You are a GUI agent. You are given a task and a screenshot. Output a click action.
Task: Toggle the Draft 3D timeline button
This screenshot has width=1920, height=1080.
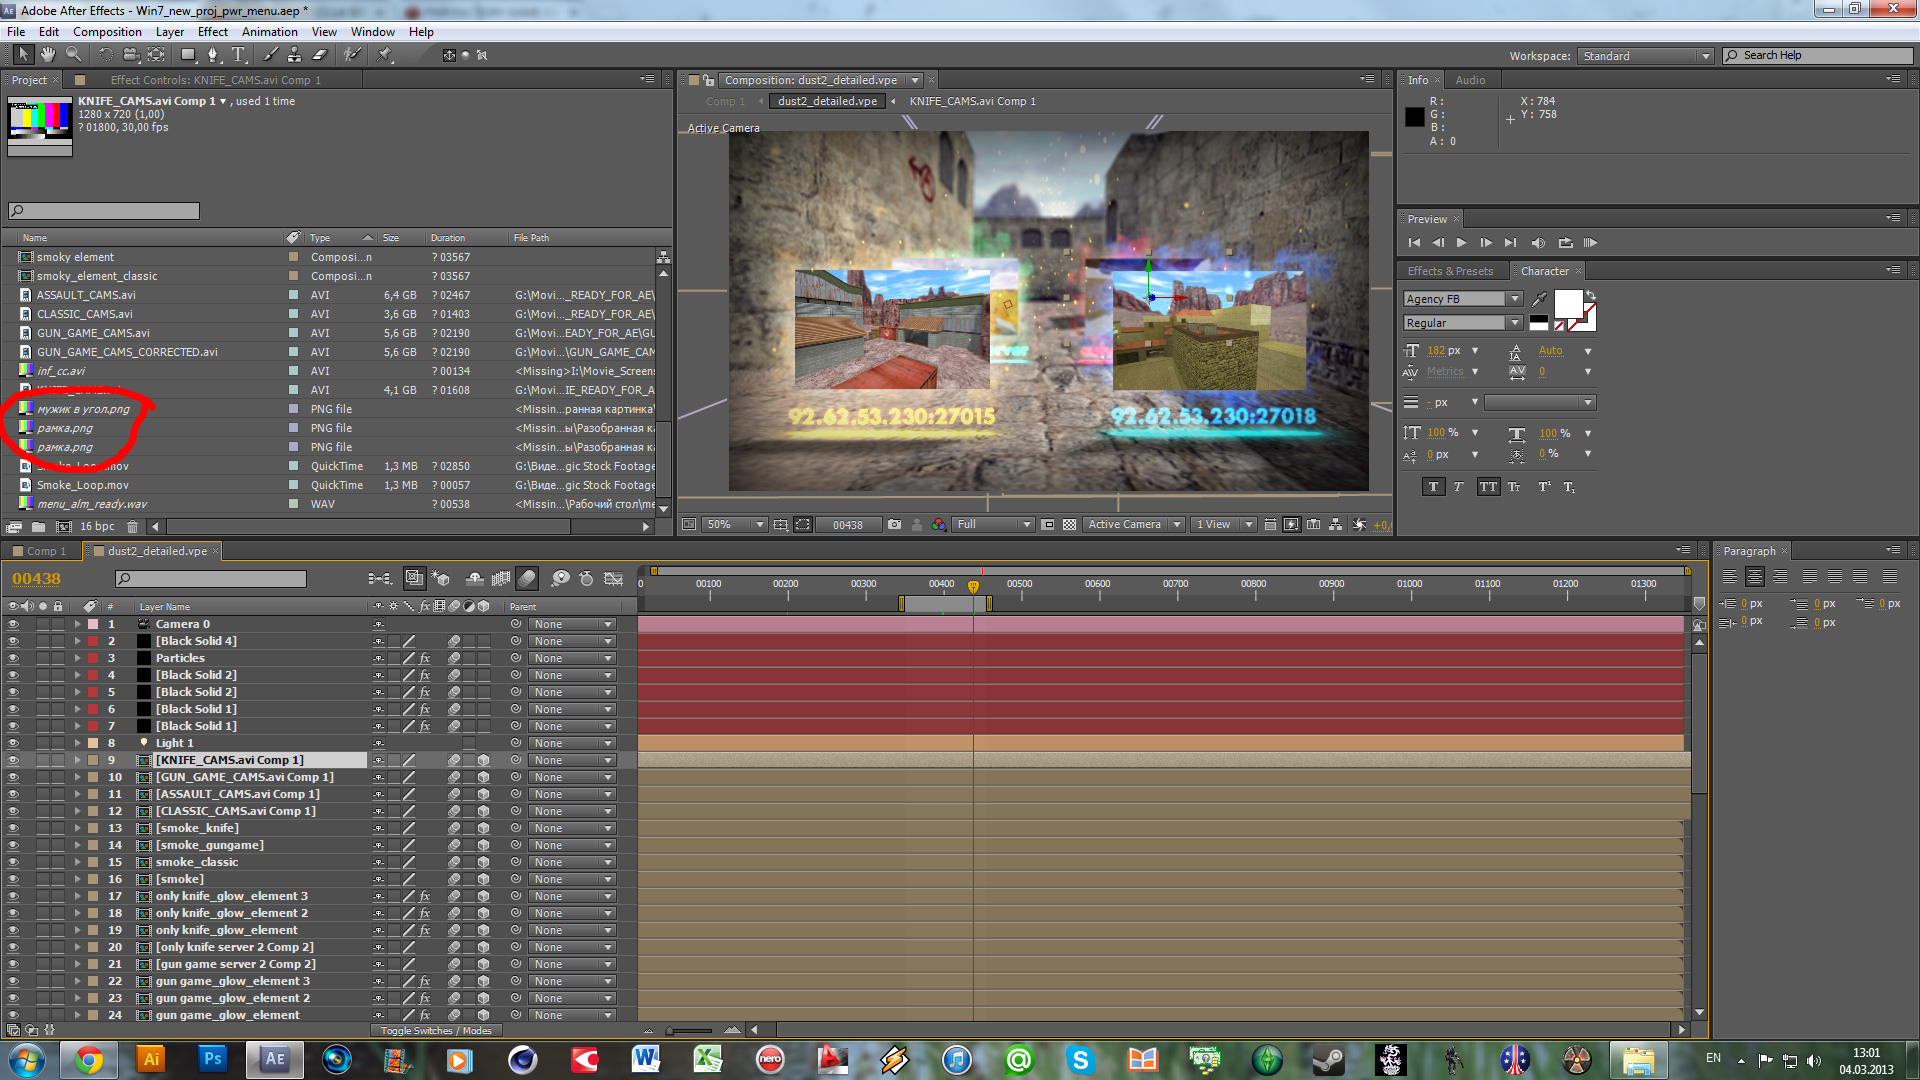tap(441, 579)
